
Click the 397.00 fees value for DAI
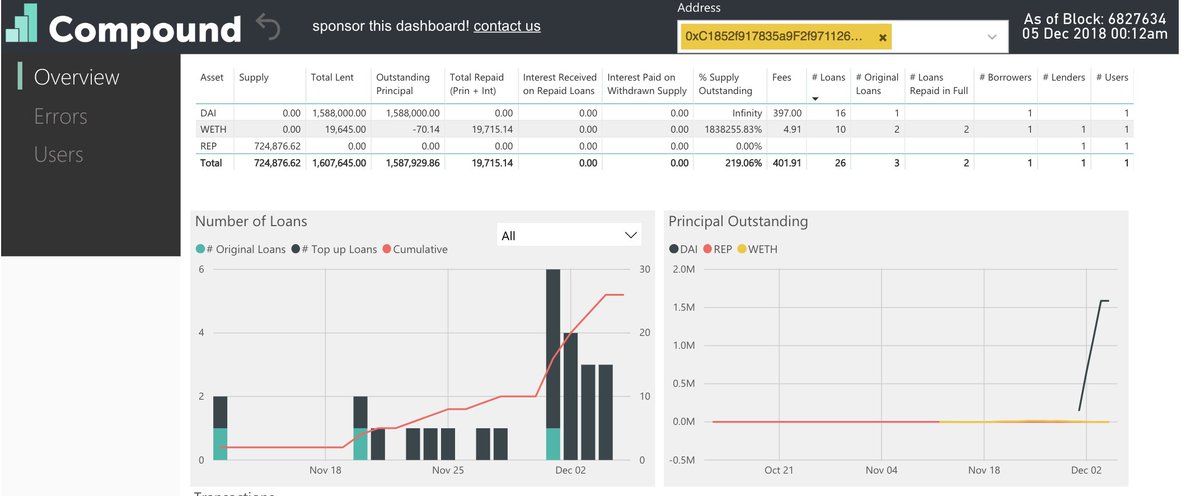pos(786,113)
